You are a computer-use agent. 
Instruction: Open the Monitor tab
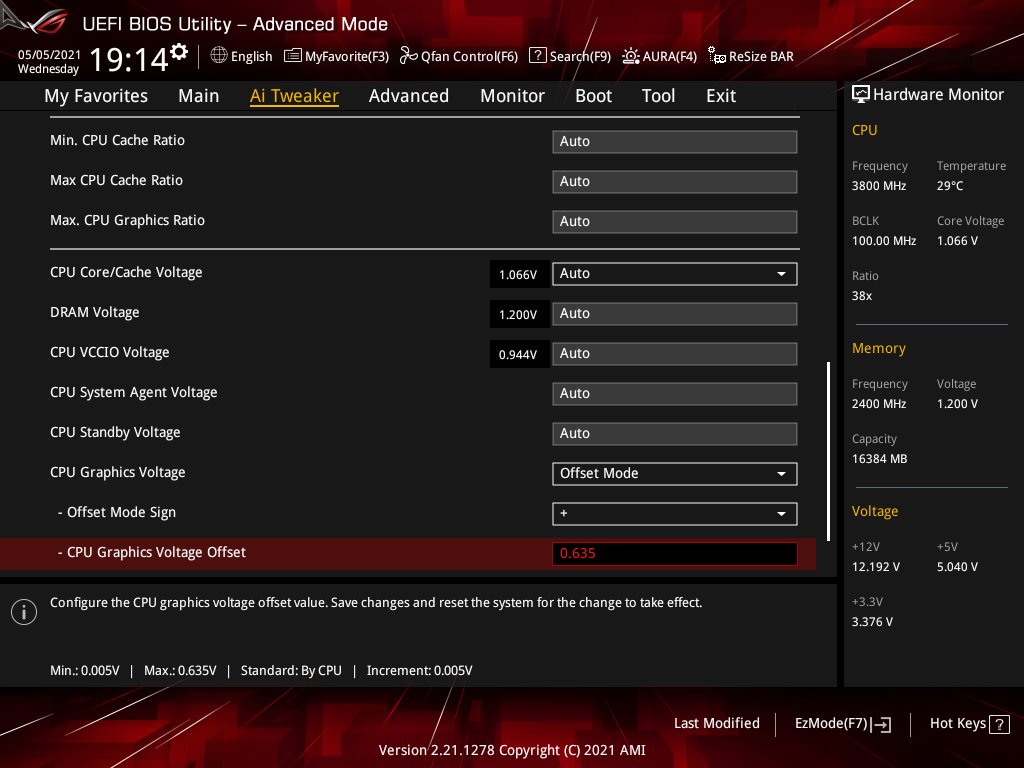point(512,96)
